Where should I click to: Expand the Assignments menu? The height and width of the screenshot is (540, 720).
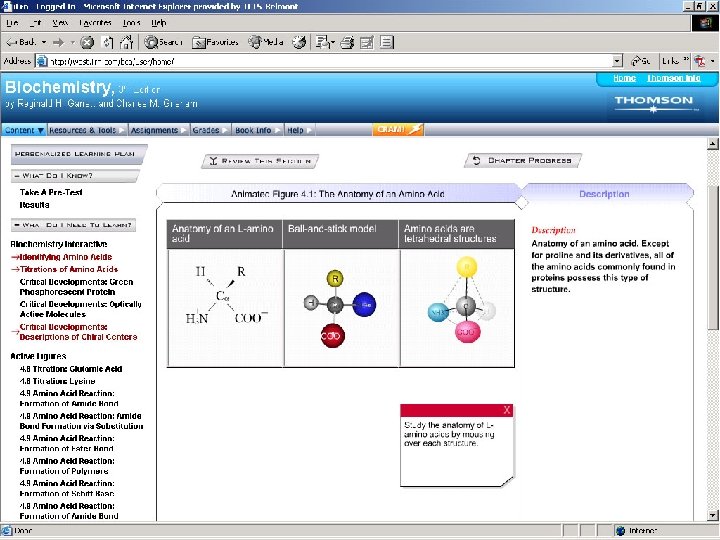(x=159, y=130)
